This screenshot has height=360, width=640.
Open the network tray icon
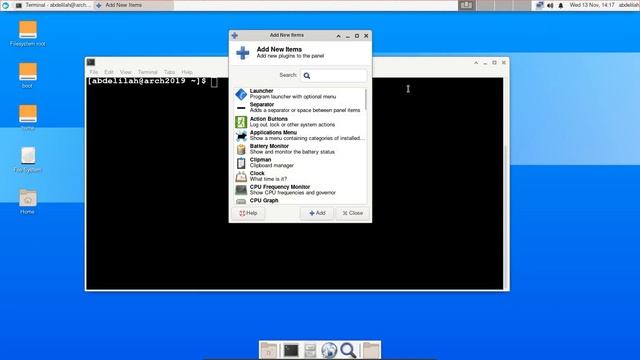tap(539, 5)
